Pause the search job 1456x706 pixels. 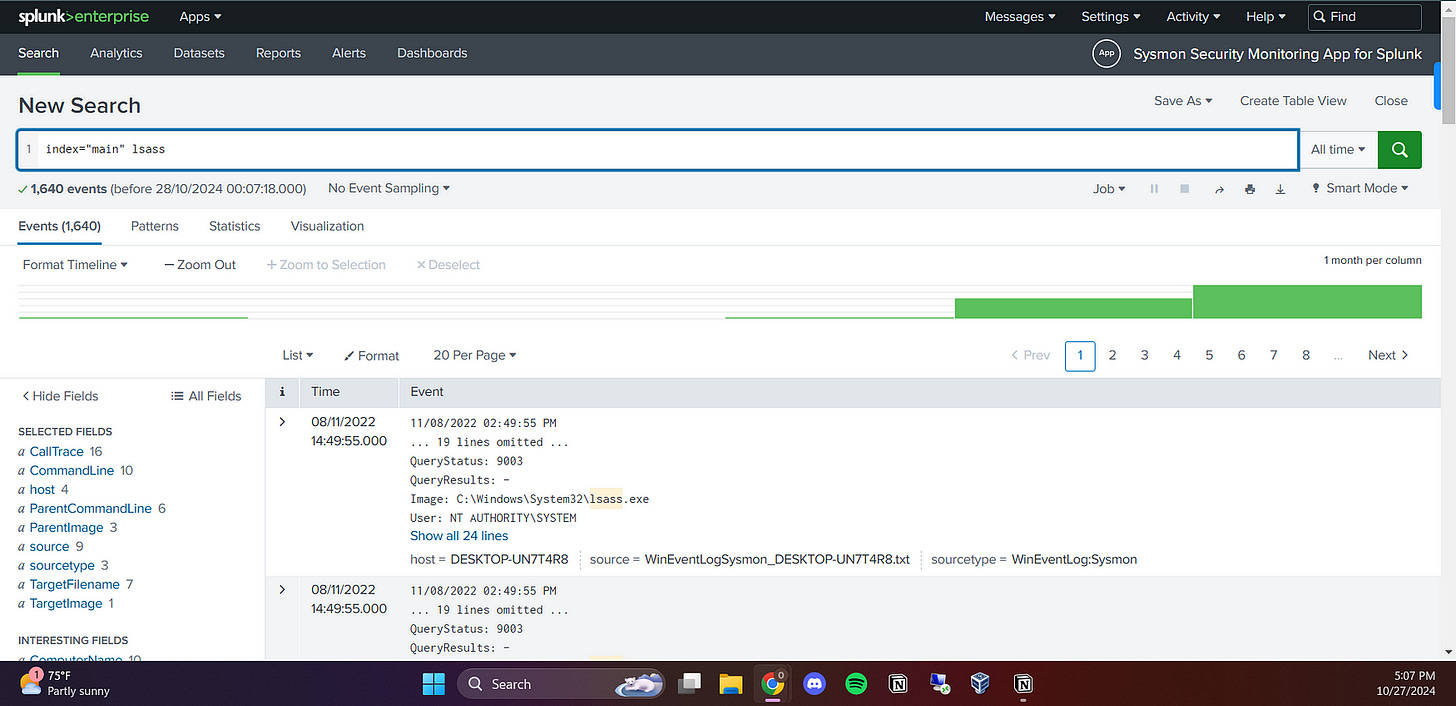1154,189
